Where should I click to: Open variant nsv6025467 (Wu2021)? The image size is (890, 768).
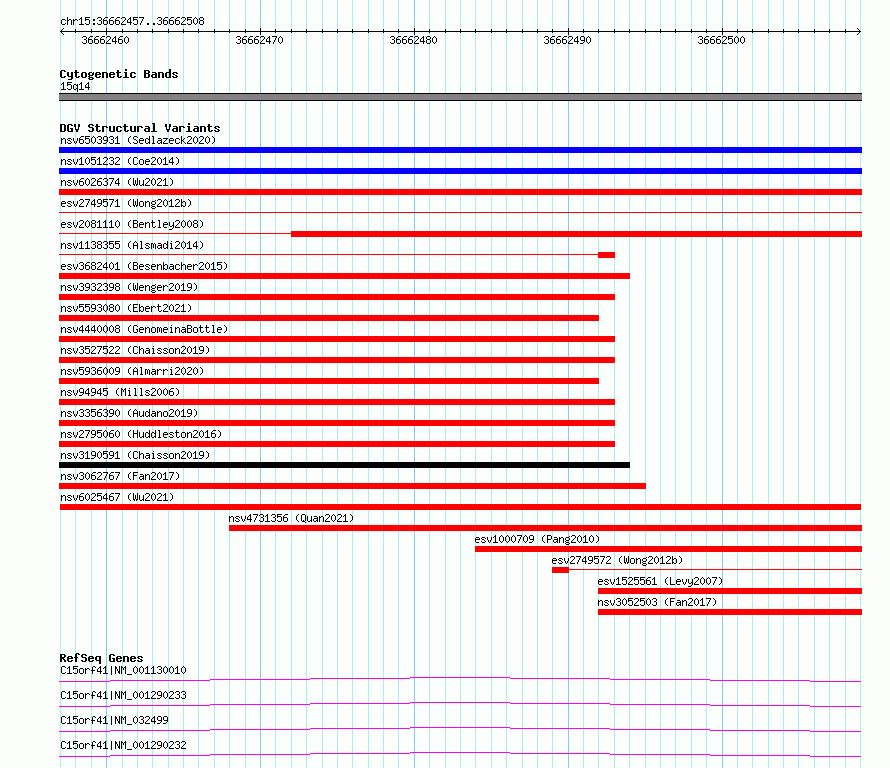pyautogui.click(x=117, y=497)
